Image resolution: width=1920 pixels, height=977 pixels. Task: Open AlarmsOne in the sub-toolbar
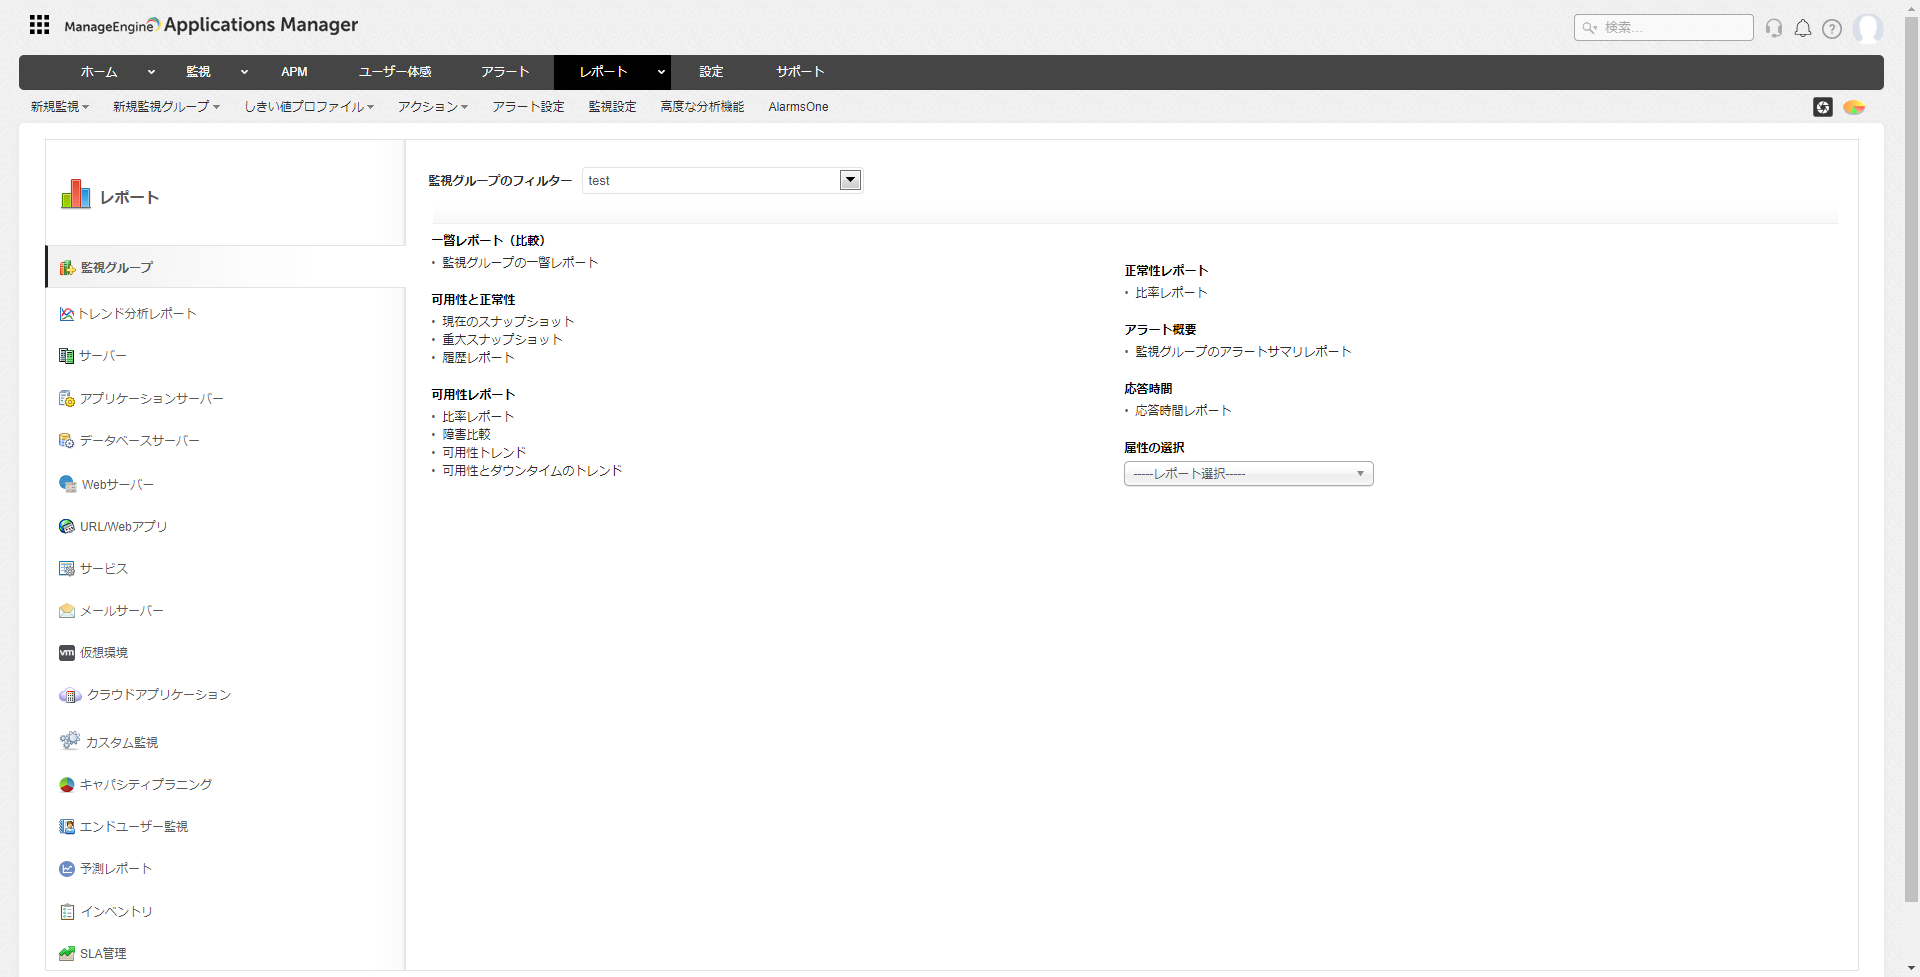(x=798, y=107)
